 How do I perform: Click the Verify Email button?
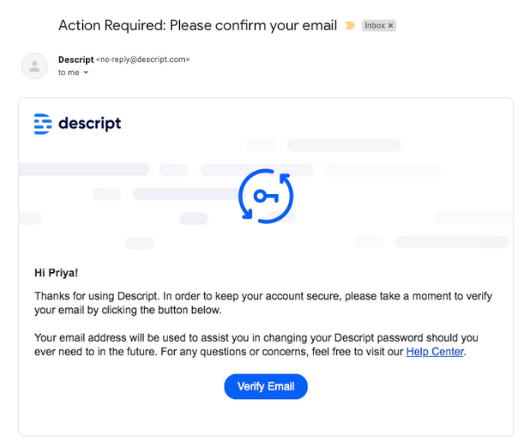266,387
